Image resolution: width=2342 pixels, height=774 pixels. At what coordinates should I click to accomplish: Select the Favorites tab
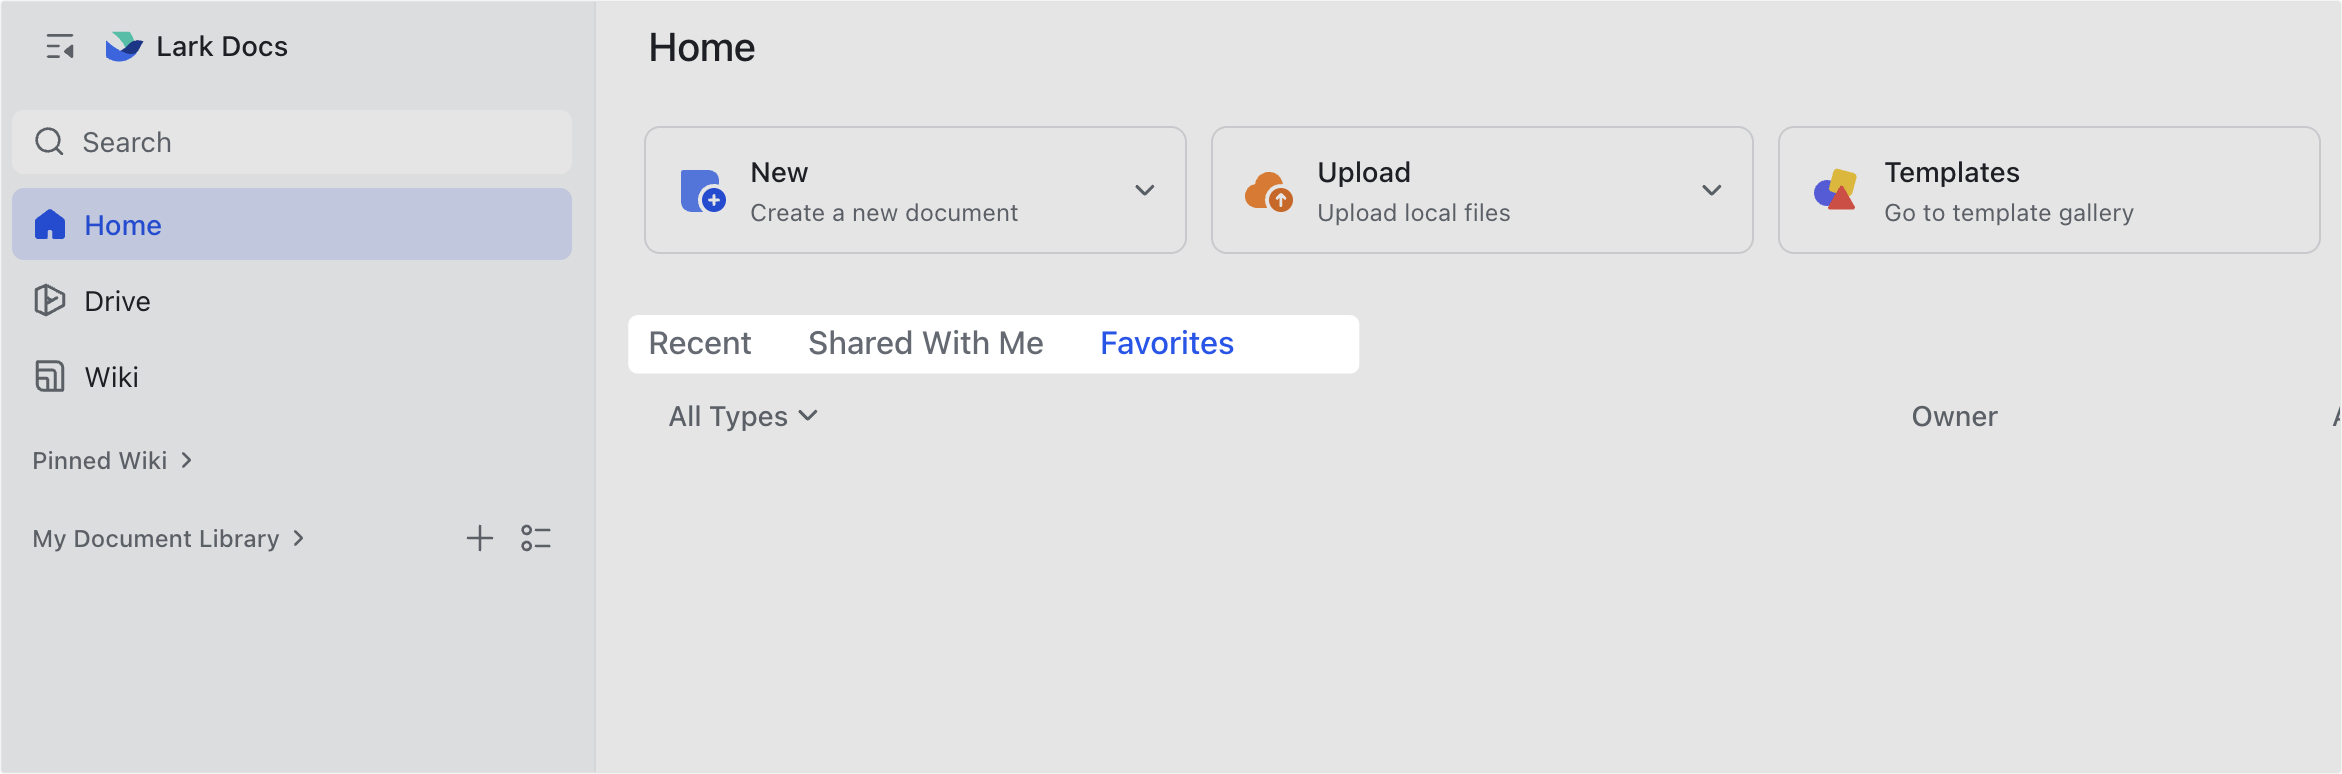[x=1167, y=343]
